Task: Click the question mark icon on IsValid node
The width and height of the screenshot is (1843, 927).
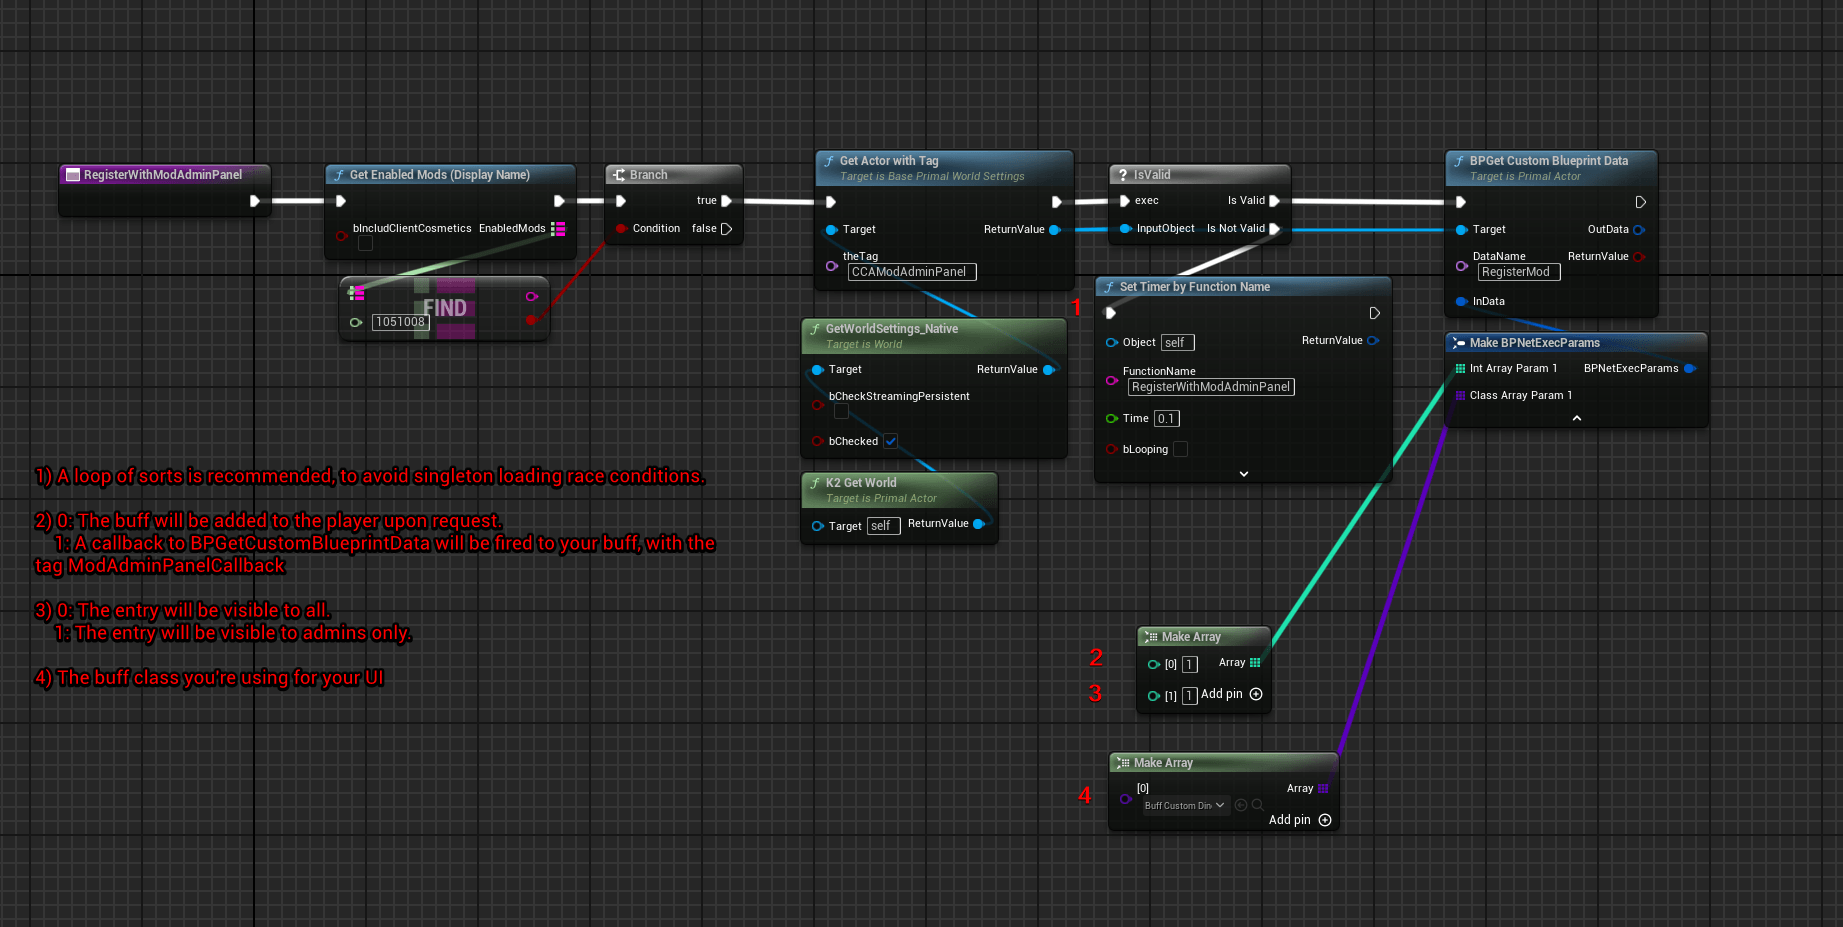Action: click(1124, 174)
